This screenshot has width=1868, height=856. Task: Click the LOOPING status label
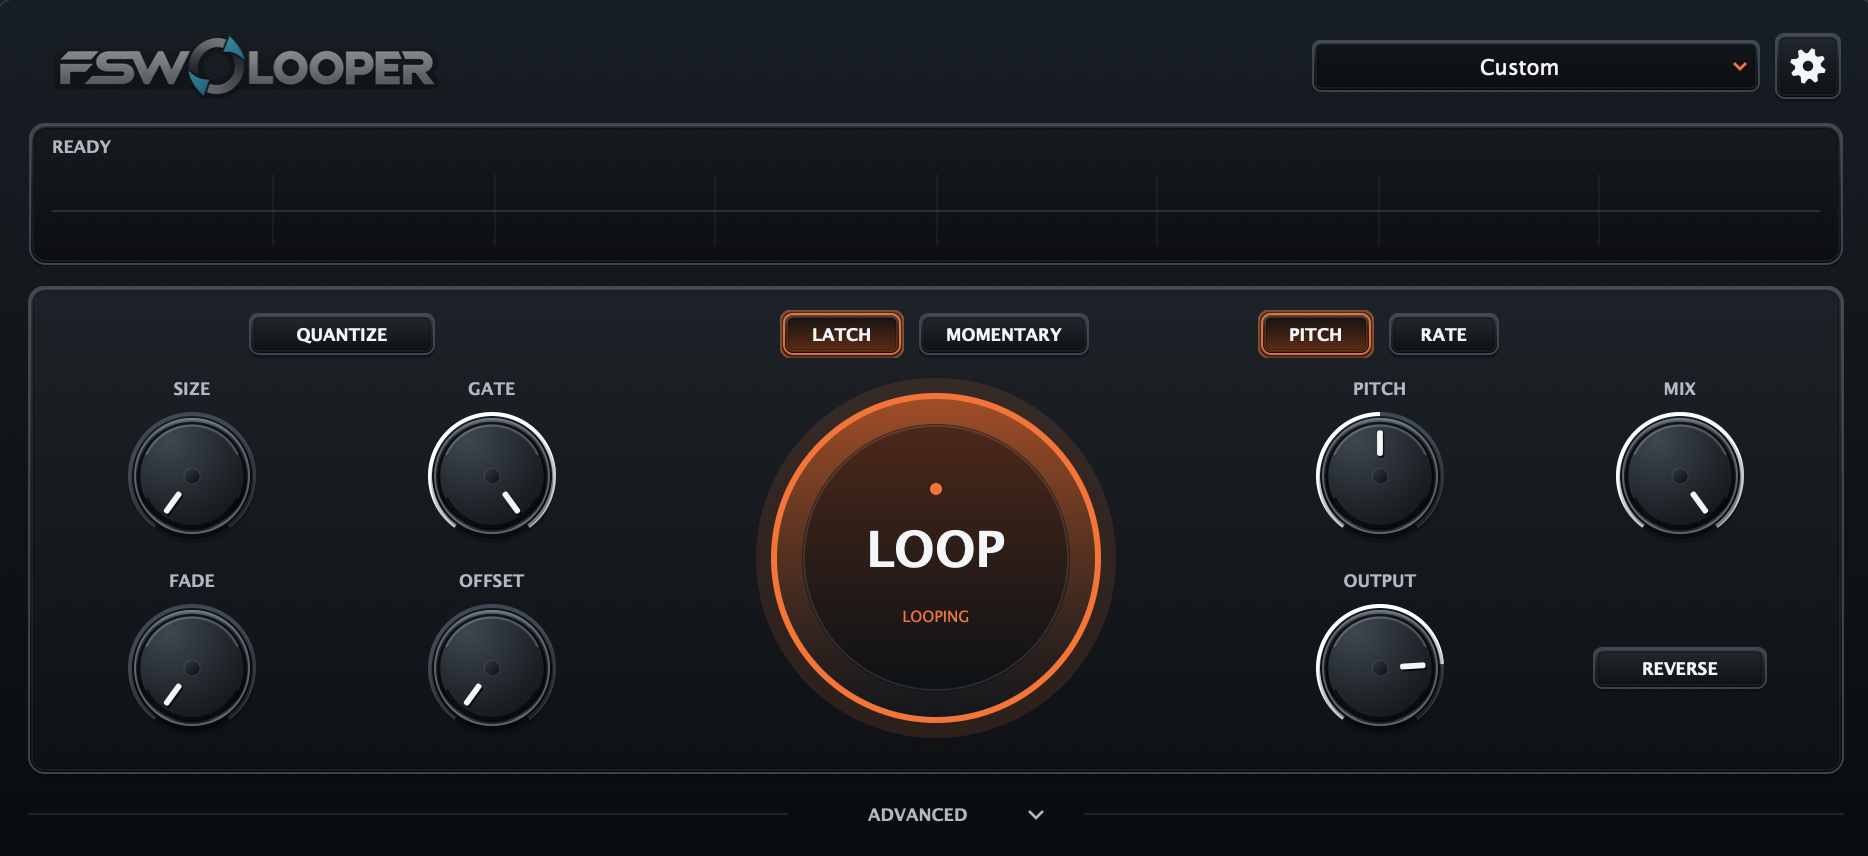point(936,616)
